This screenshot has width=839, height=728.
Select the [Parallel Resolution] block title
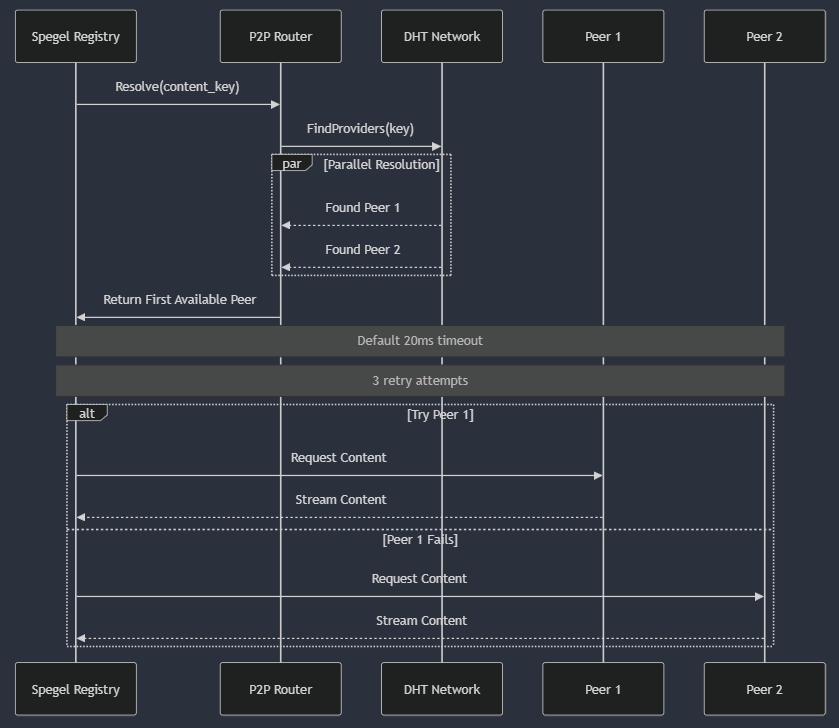[x=381, y=164]
